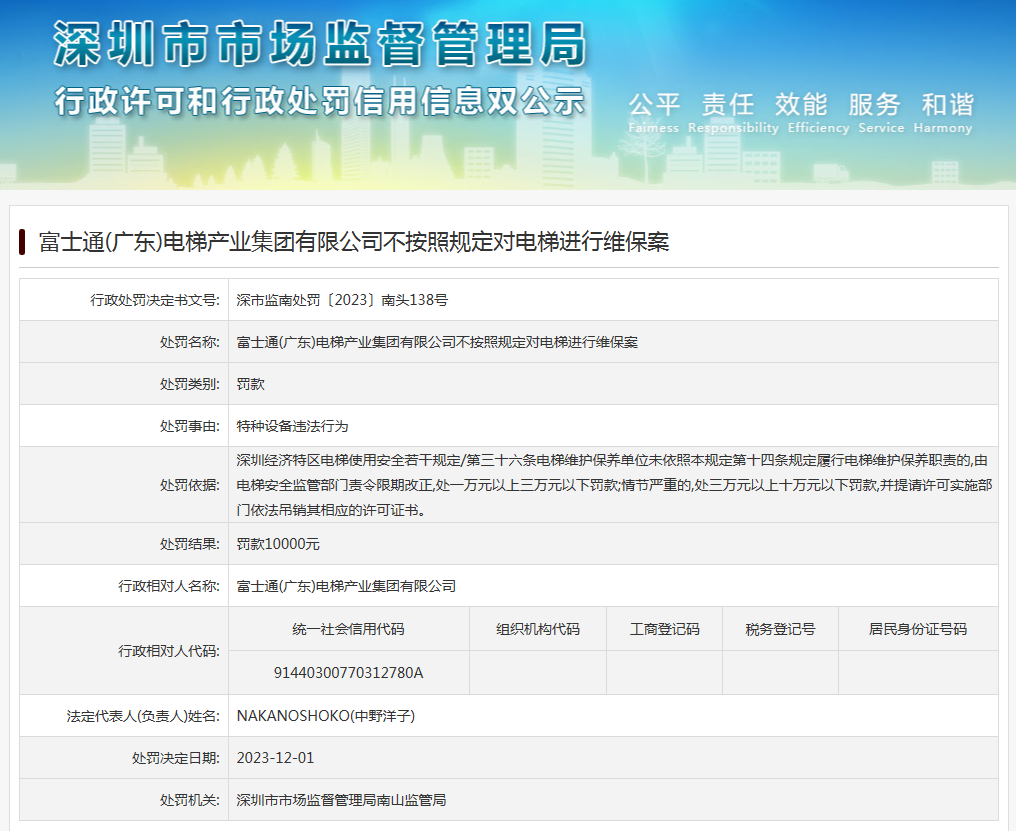
Task: Click the 法定代表人(负责人)姓名 label
Action: (x=143, y=716)
